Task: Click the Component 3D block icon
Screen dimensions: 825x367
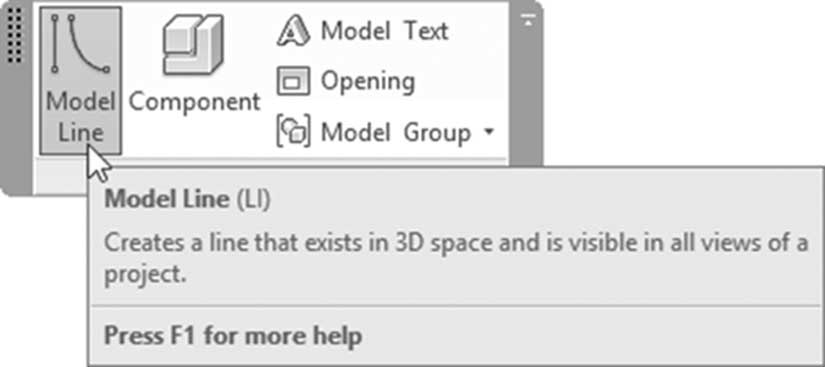Action: [x=193, y=45]
